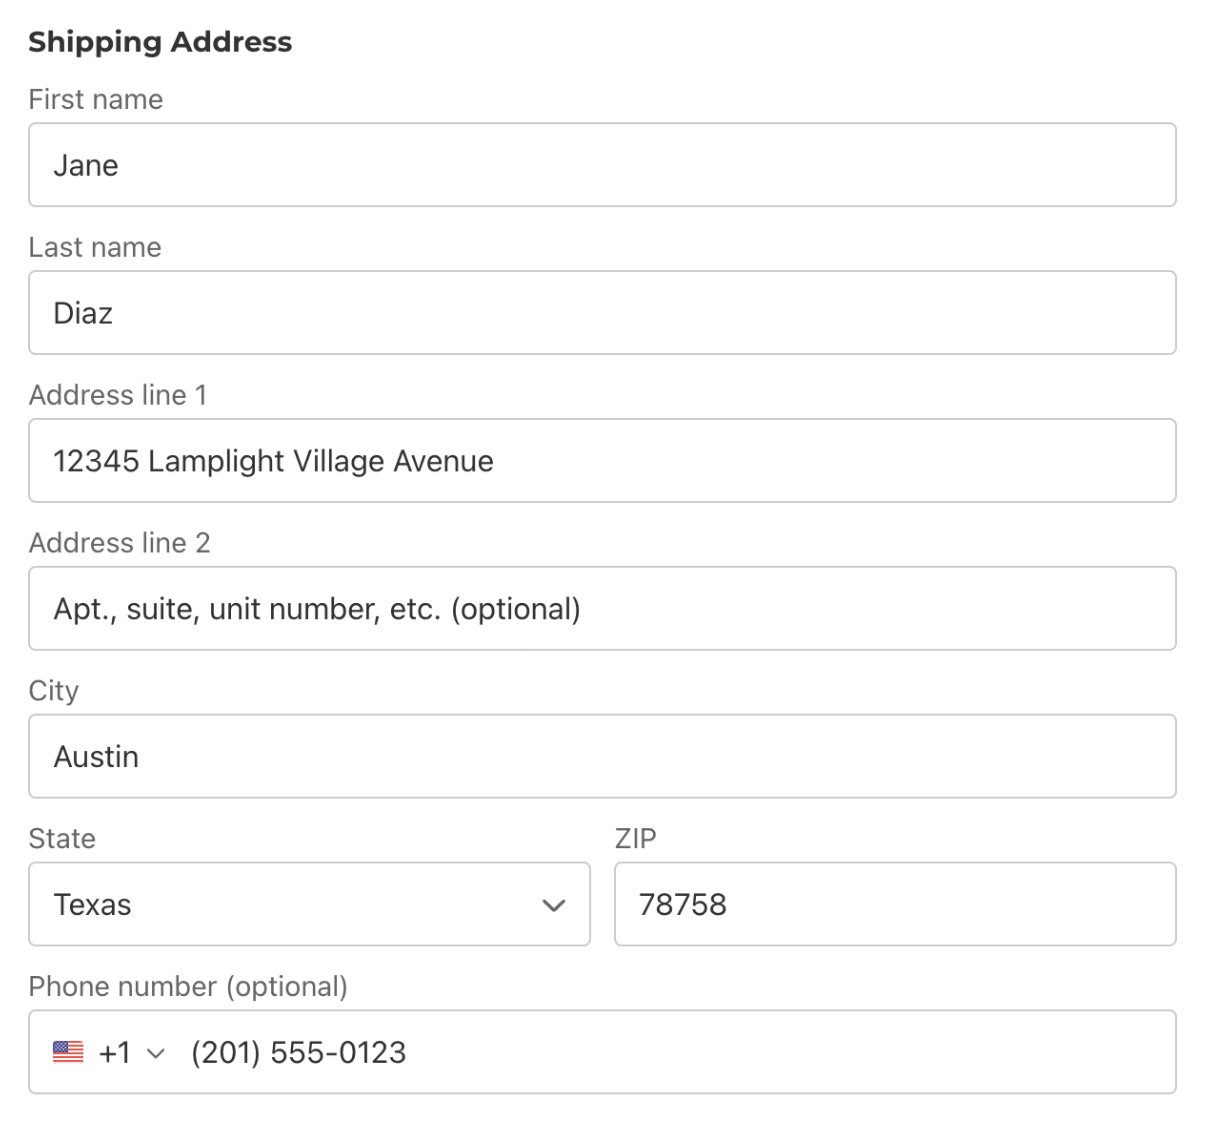This screenshot has height=1138, width=1218.
Task: Click the Address line 1 label
Action: 119,395
